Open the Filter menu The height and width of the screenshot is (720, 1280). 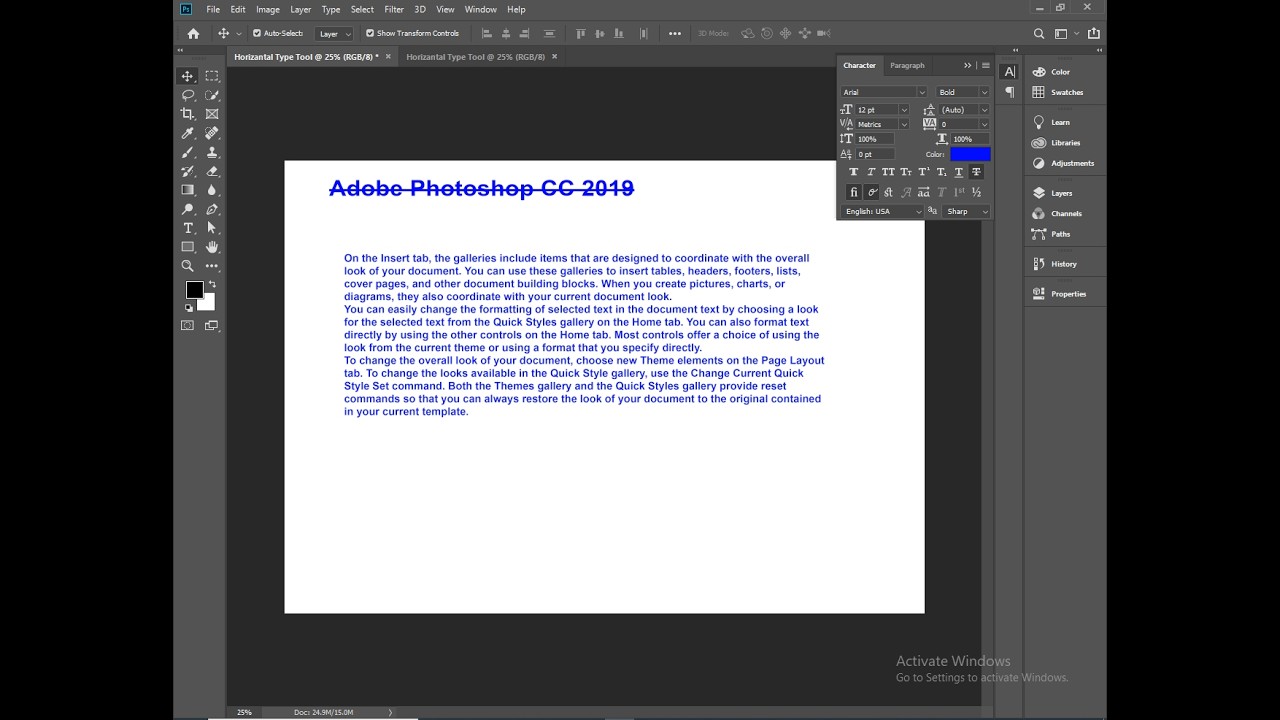coord(394,9)
